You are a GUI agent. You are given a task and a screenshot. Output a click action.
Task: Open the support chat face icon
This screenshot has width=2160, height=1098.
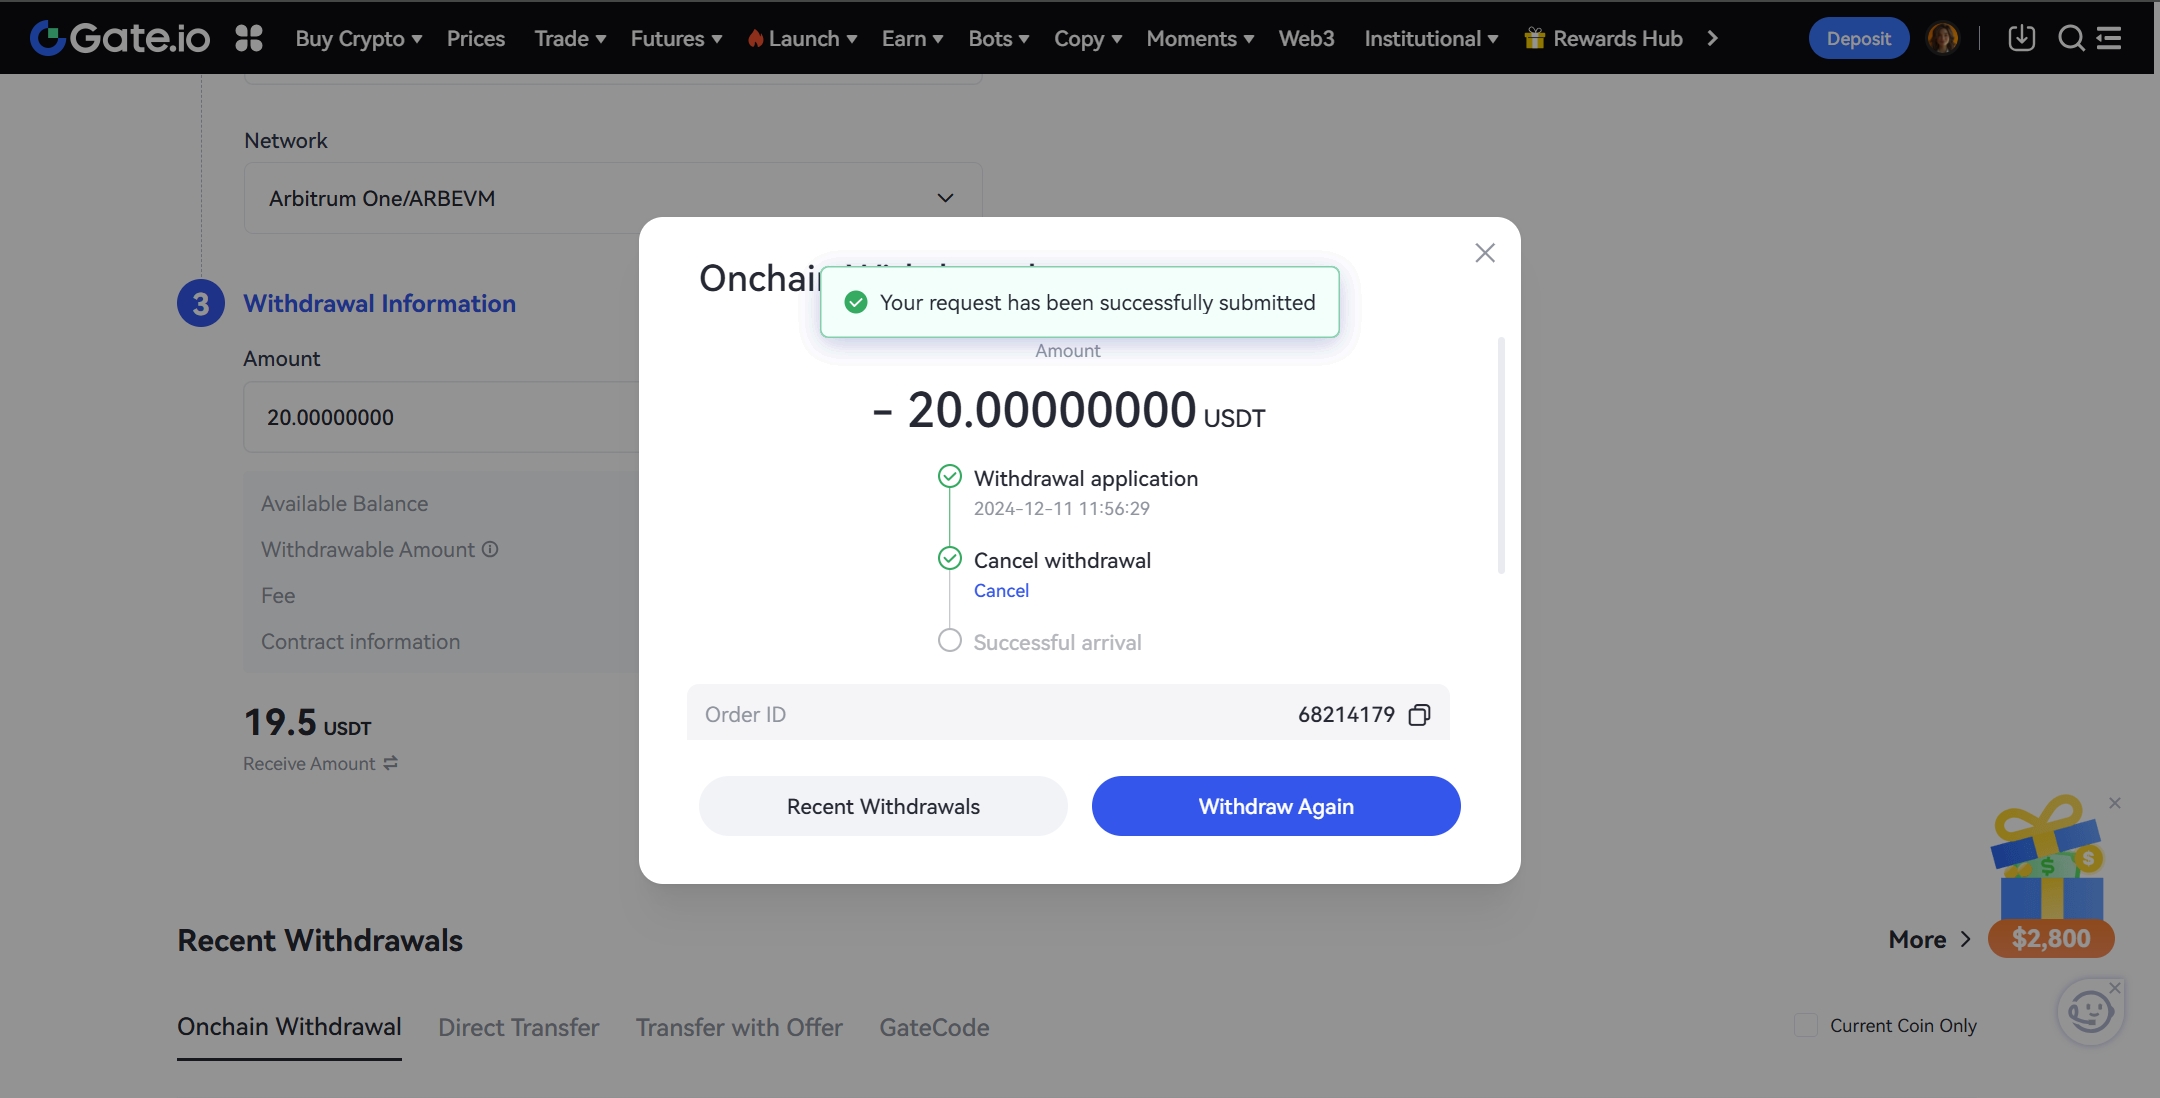(2090, 1012)
